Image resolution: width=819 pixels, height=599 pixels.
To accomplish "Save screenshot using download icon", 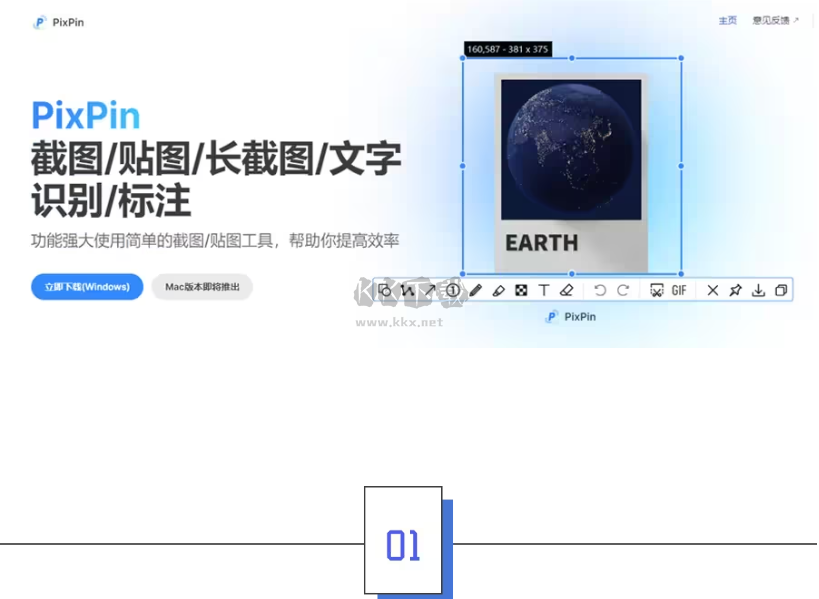I will click(x=758, y=290).
